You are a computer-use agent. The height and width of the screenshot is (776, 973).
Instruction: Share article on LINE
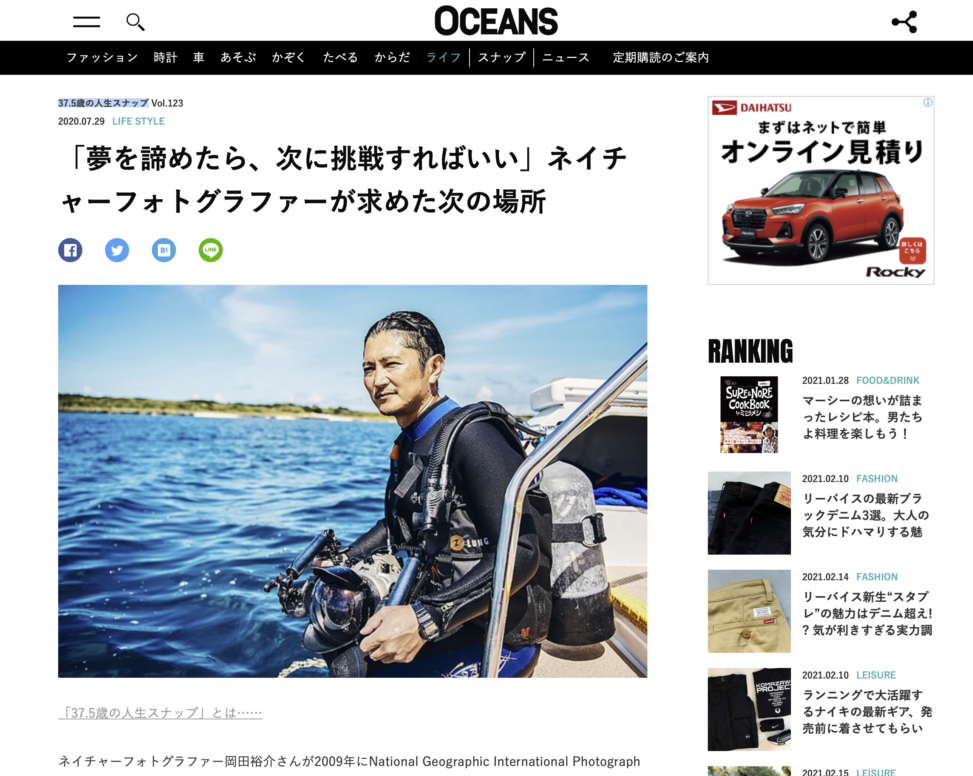tap(210, 250)
